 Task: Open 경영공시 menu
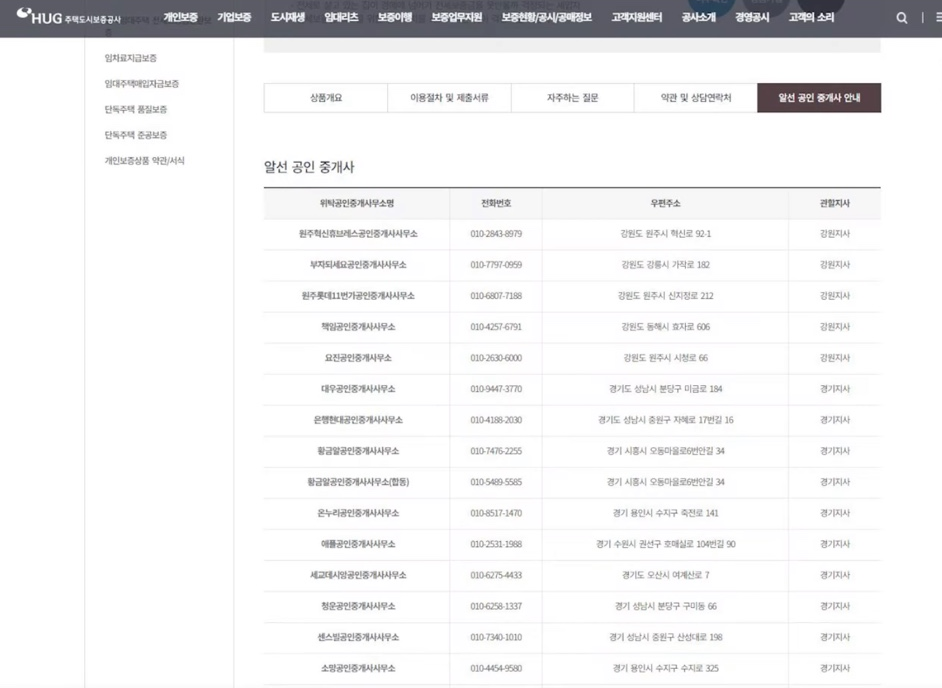point(752,17)
